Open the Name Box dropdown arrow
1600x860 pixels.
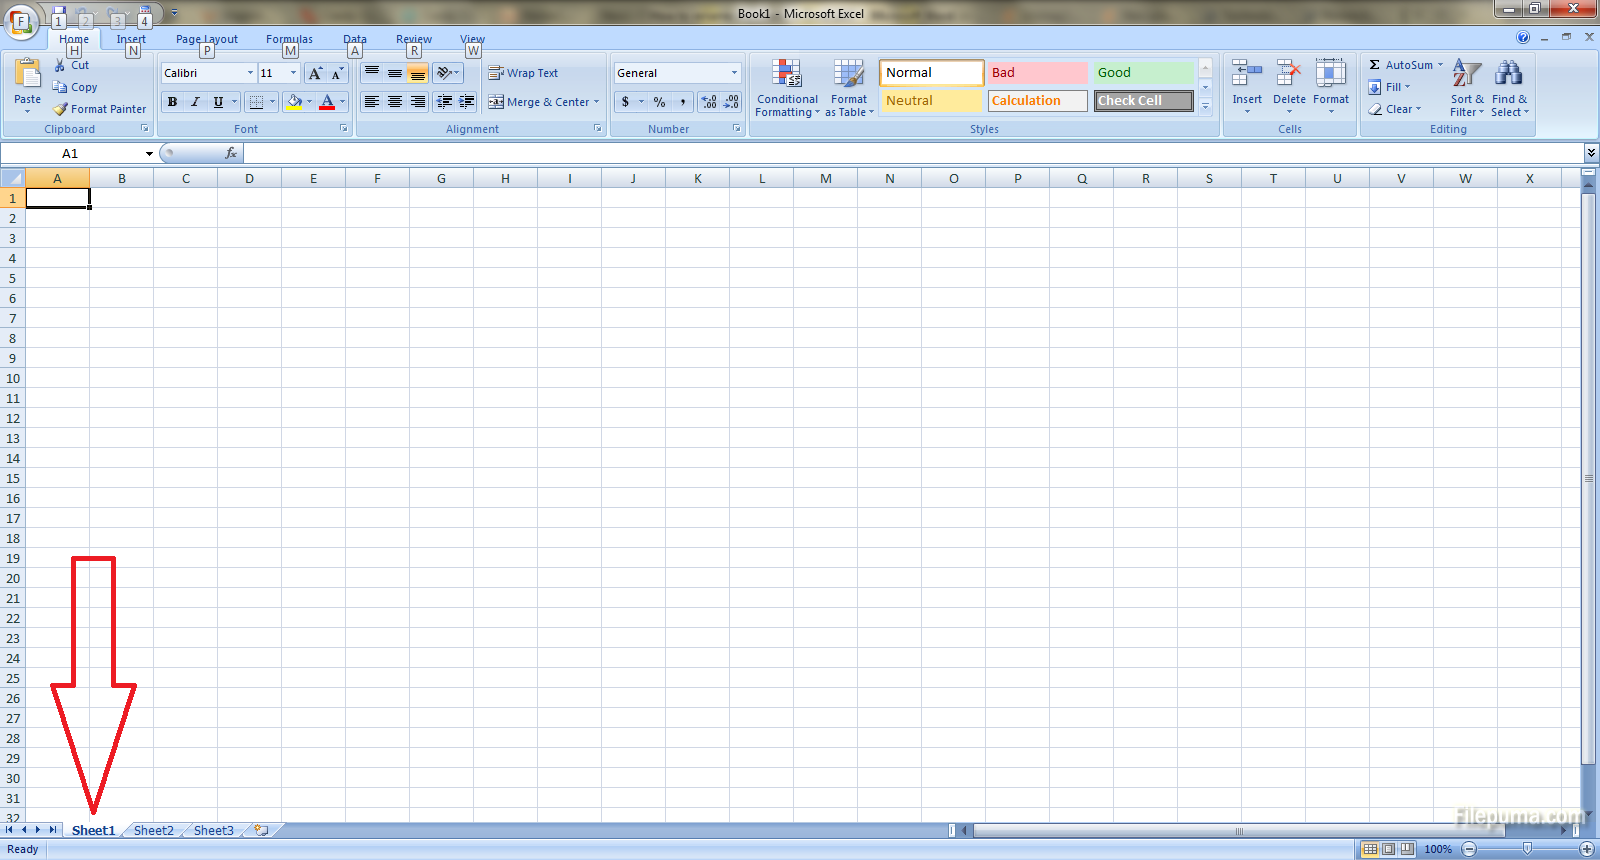[x=149, y=153]
